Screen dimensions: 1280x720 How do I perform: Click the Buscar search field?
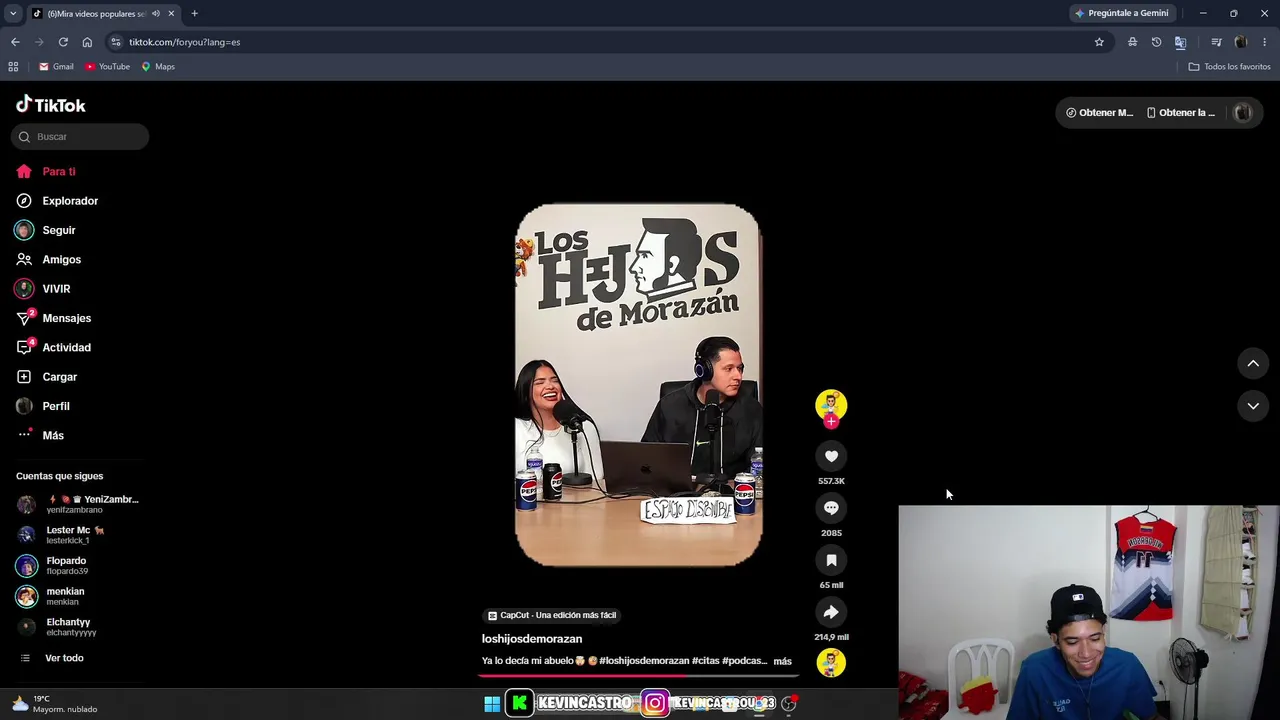click(80, 137)
